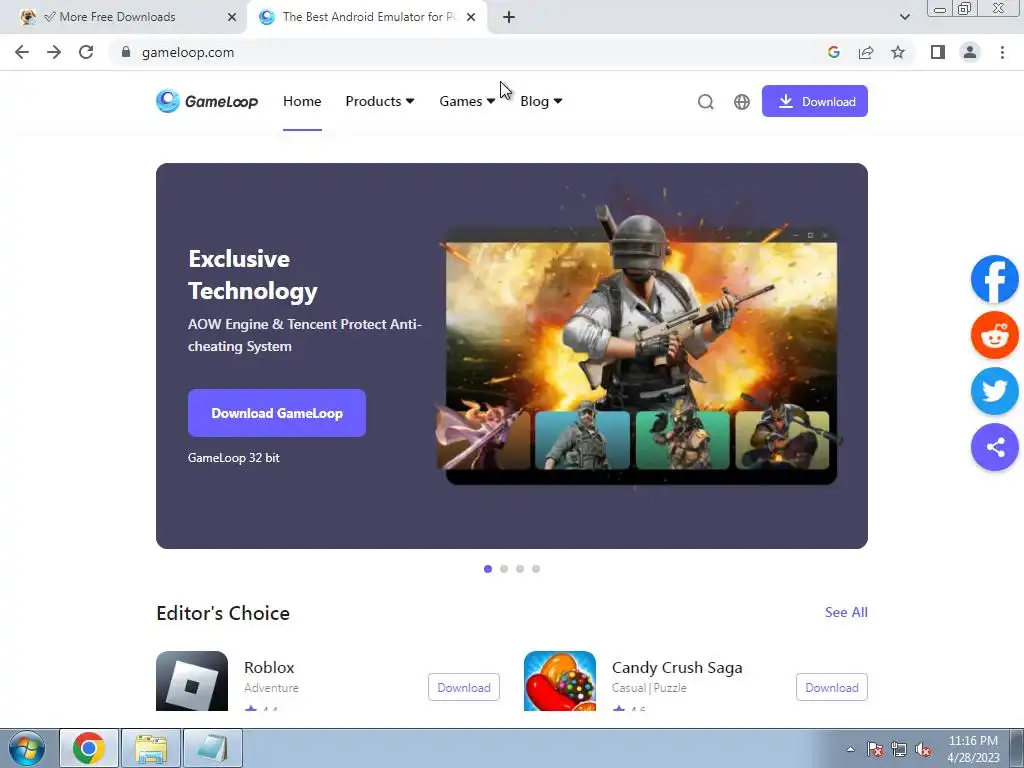Expand the Games dropdown menu
This screenshot has height=768, width=1024.
(467, 101)
